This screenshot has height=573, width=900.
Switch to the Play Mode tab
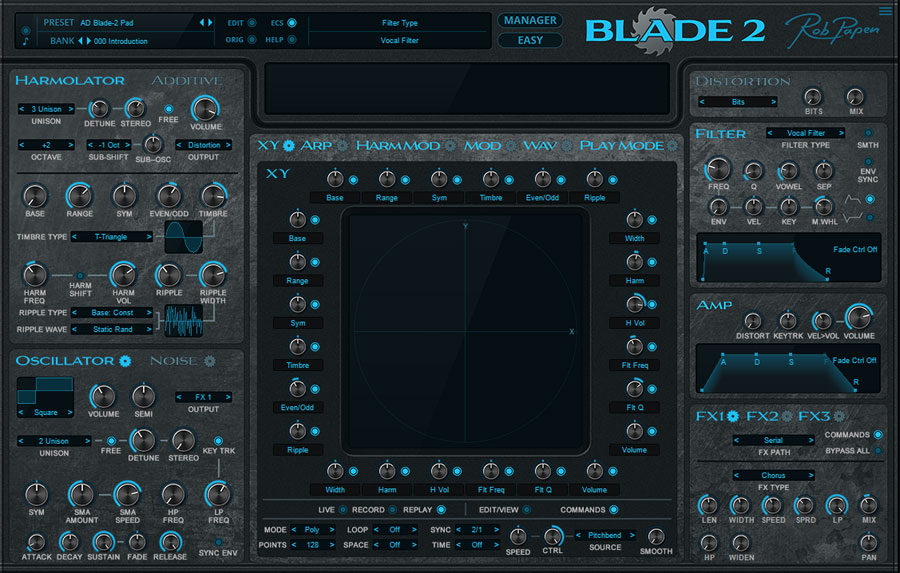click(622, 145)
